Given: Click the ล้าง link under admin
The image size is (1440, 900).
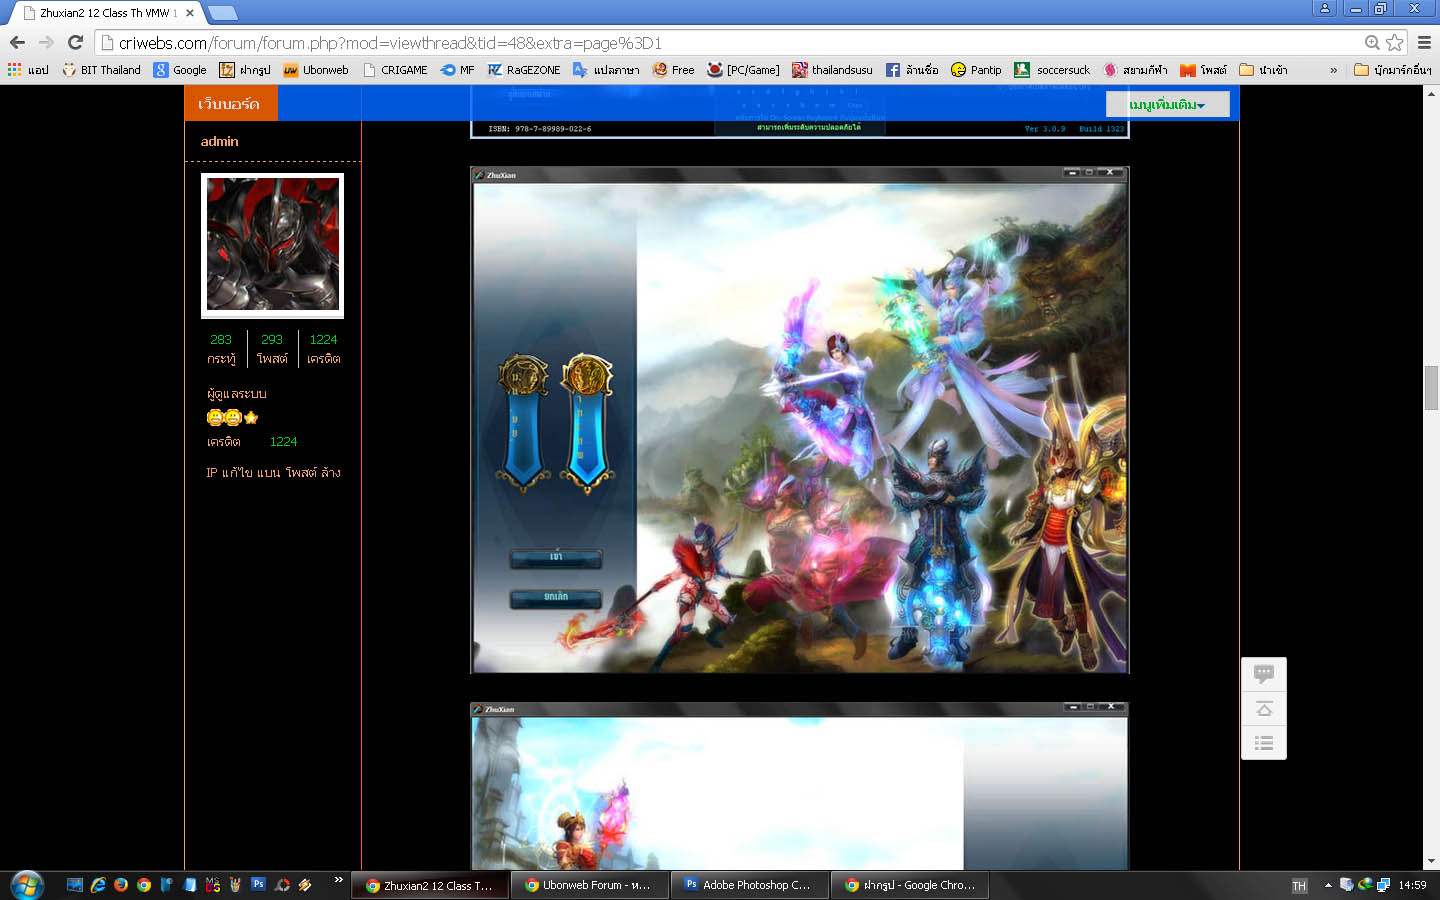Looking at the screenshot, I should pos(331,472).
